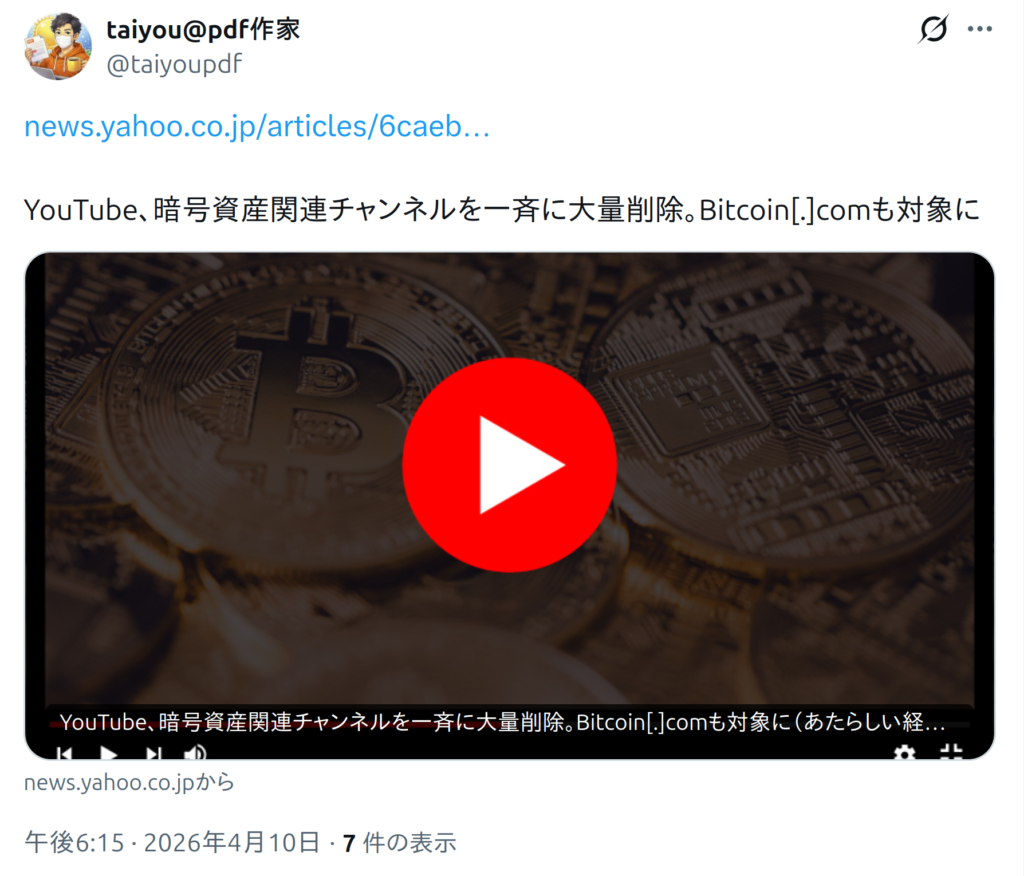Toggle the exit-fullscreen icon in player
The width and height of the screenshot is (1024, 876).
952,753
